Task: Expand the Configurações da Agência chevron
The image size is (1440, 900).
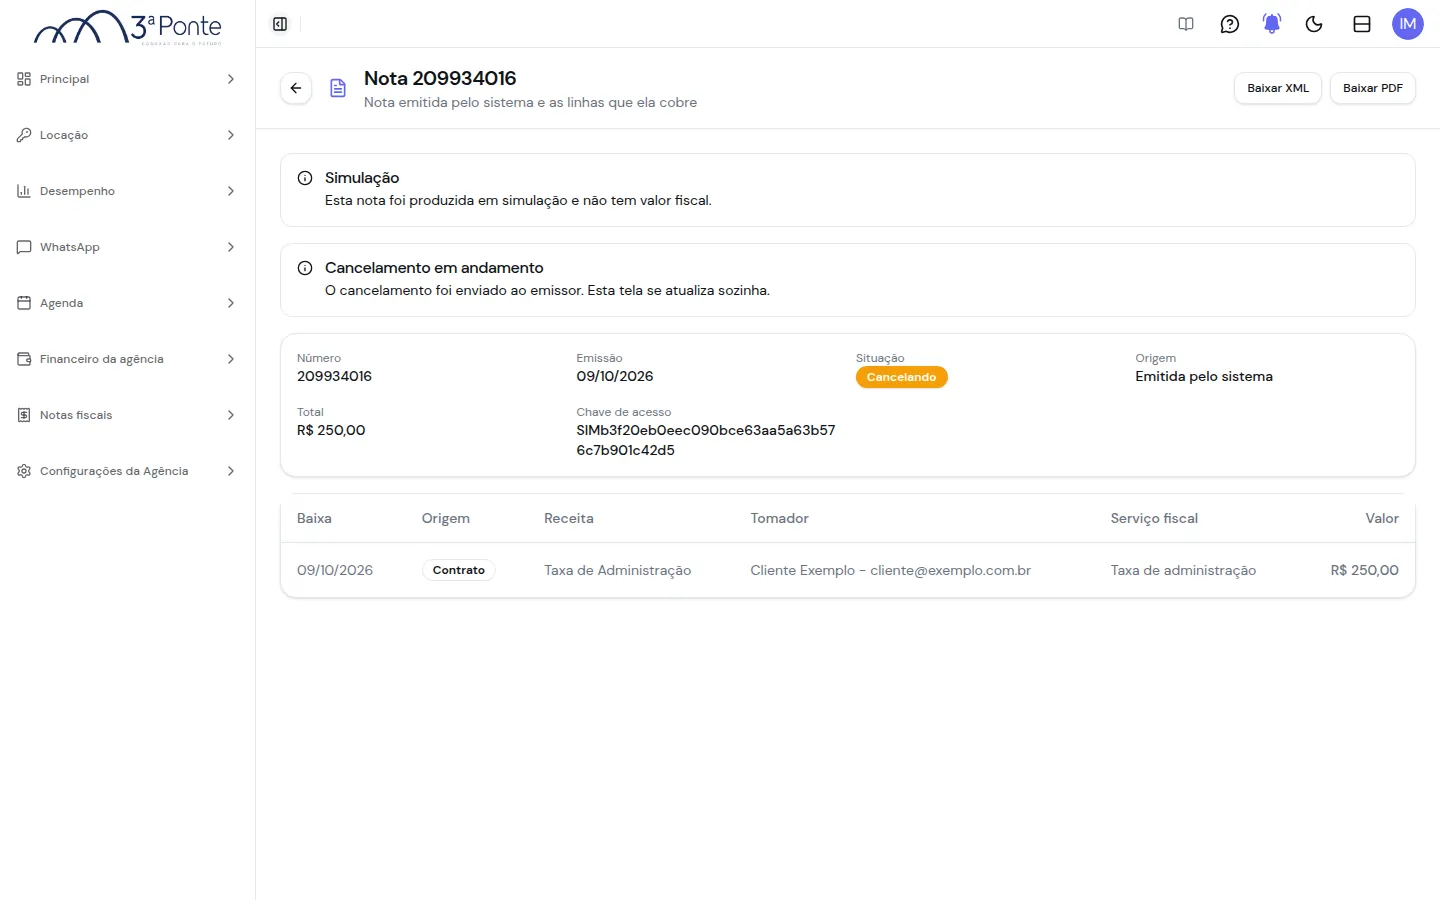Action: click(x=231, y=471)
